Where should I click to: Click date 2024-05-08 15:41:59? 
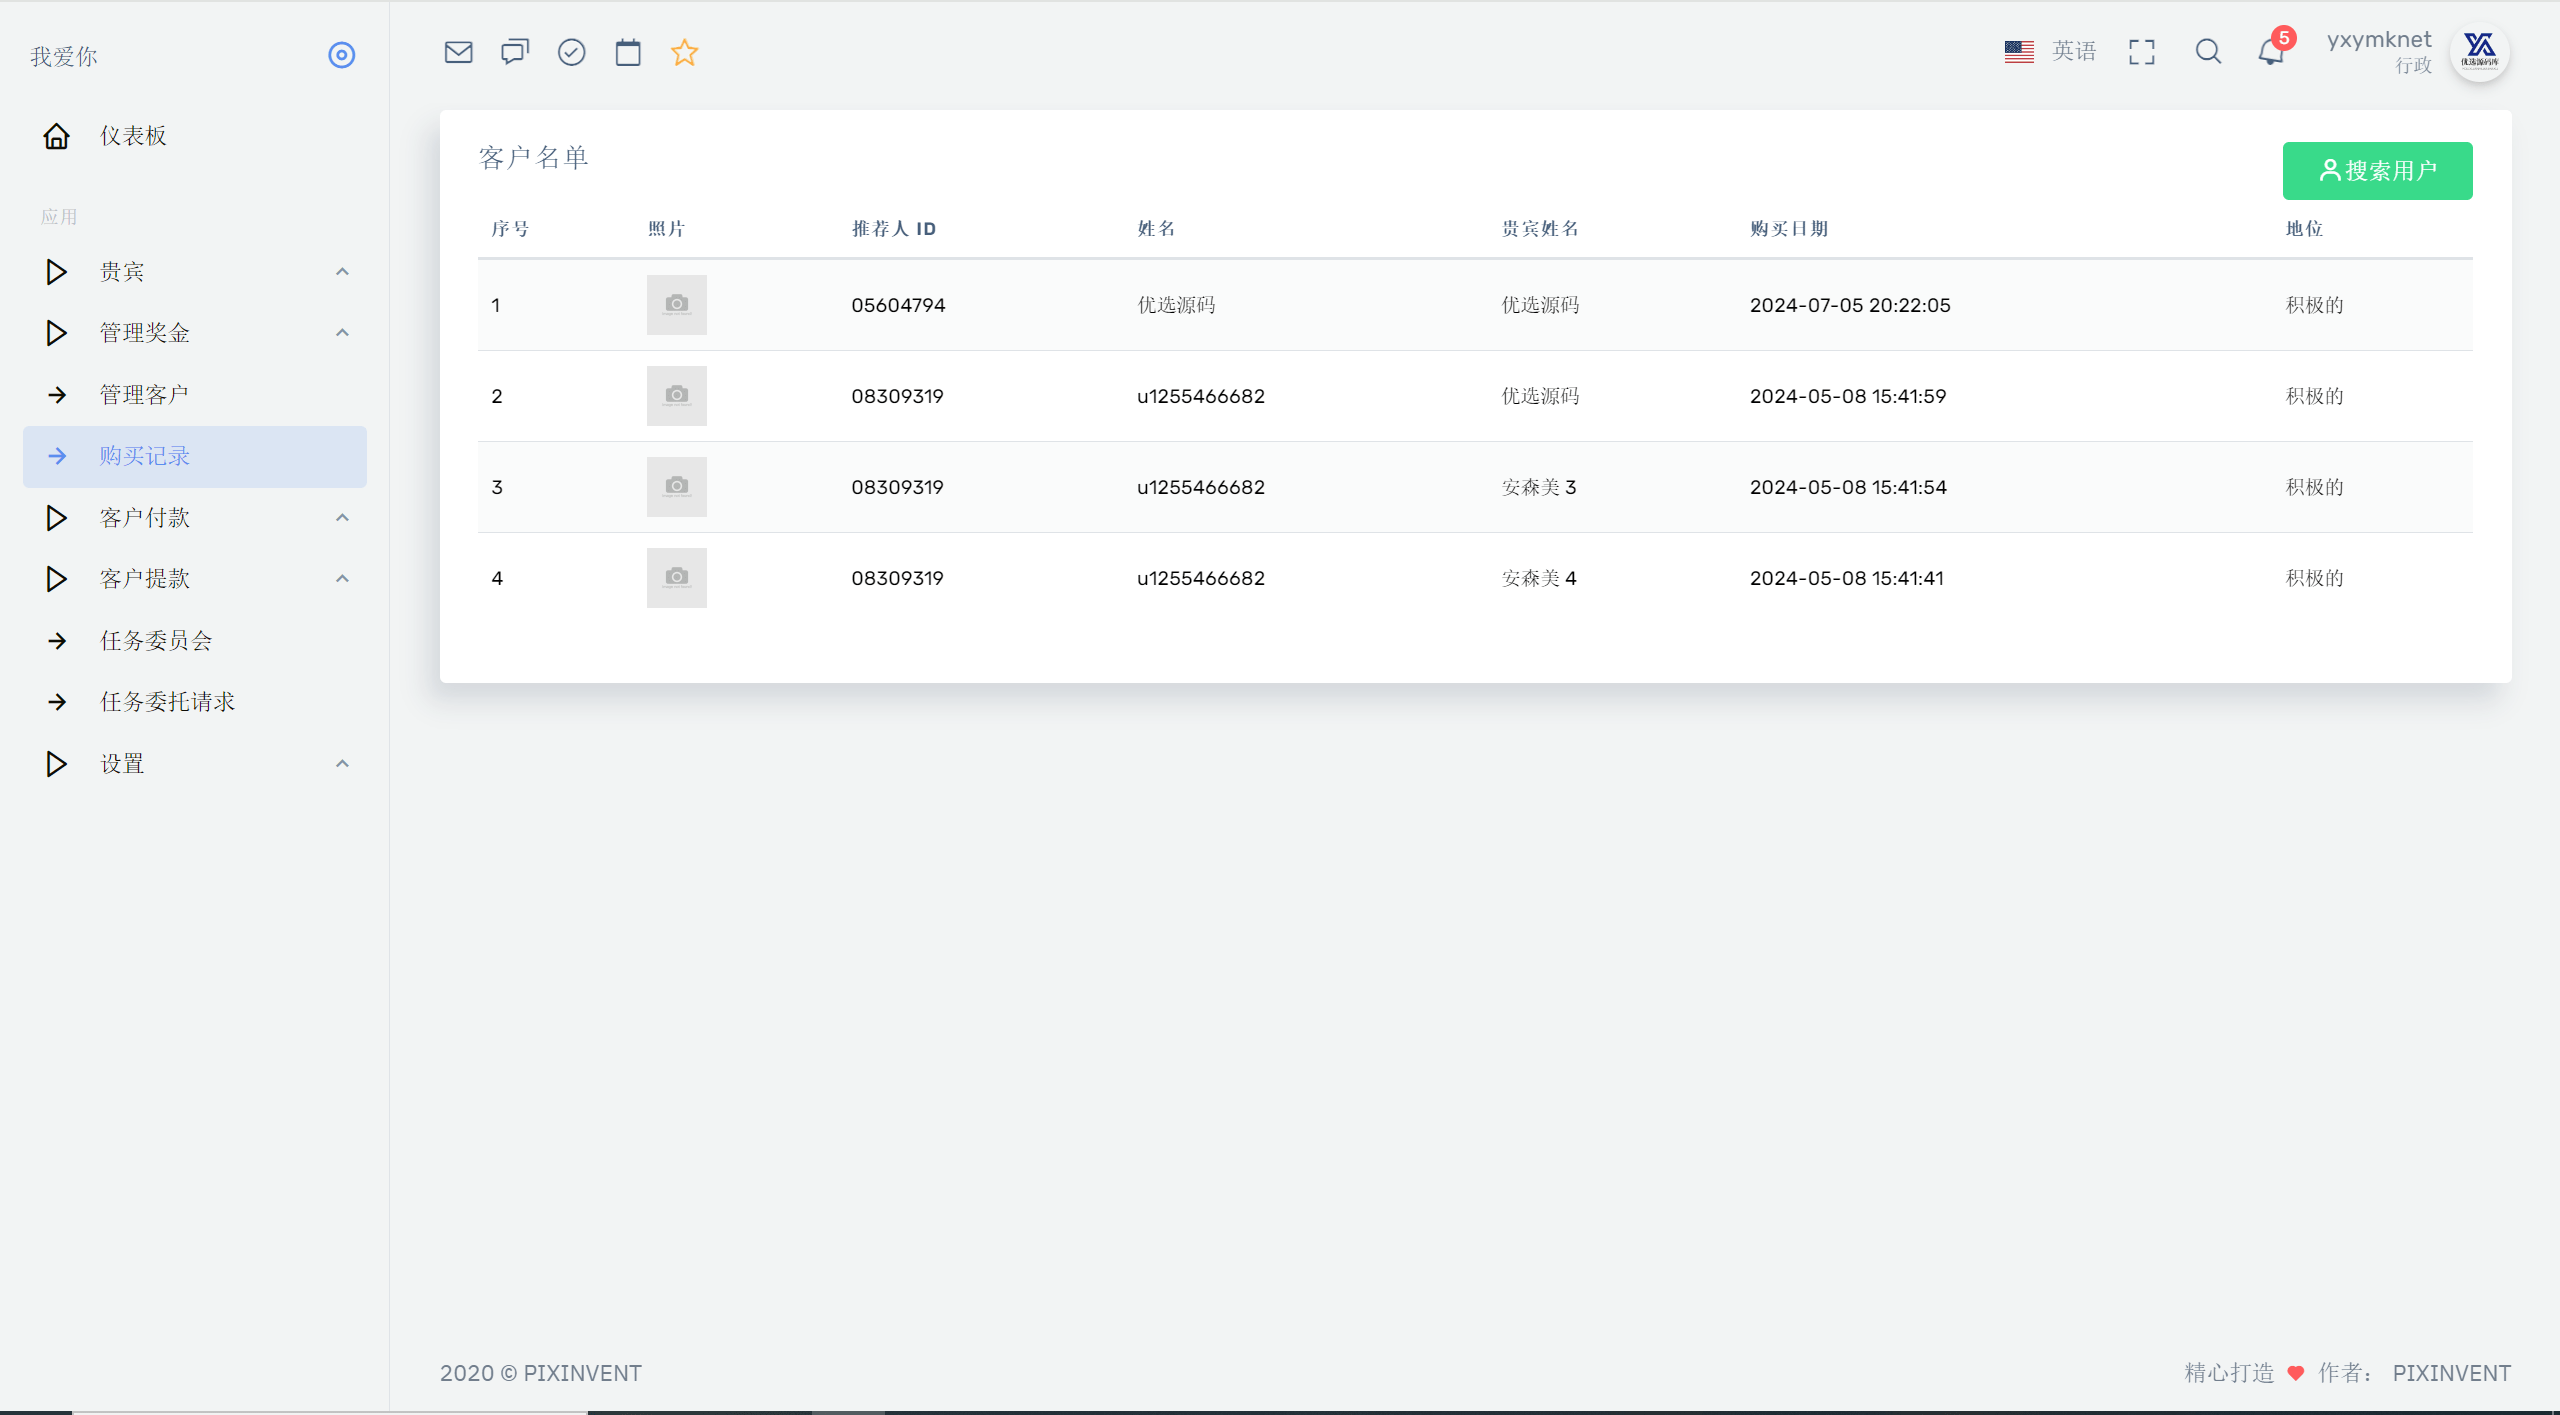coord(1848,396)
